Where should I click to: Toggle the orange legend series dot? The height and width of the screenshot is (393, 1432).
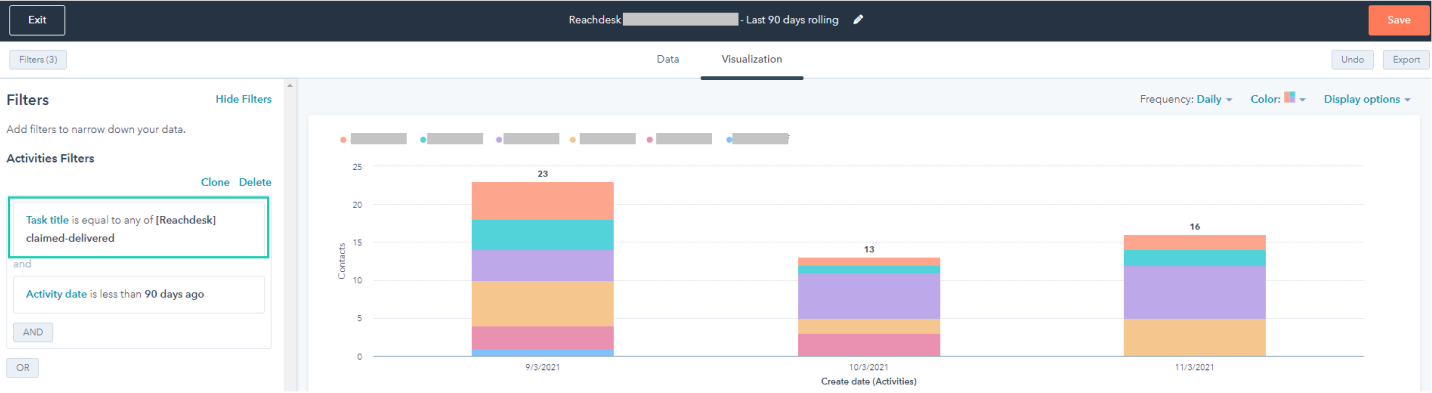[343, 140]
